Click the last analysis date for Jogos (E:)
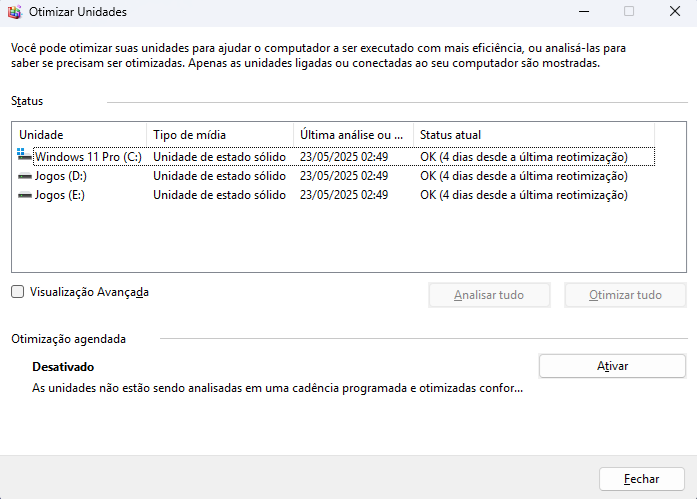Image resolution: width=697 pixels, height=499 pixels. [344, 196]
